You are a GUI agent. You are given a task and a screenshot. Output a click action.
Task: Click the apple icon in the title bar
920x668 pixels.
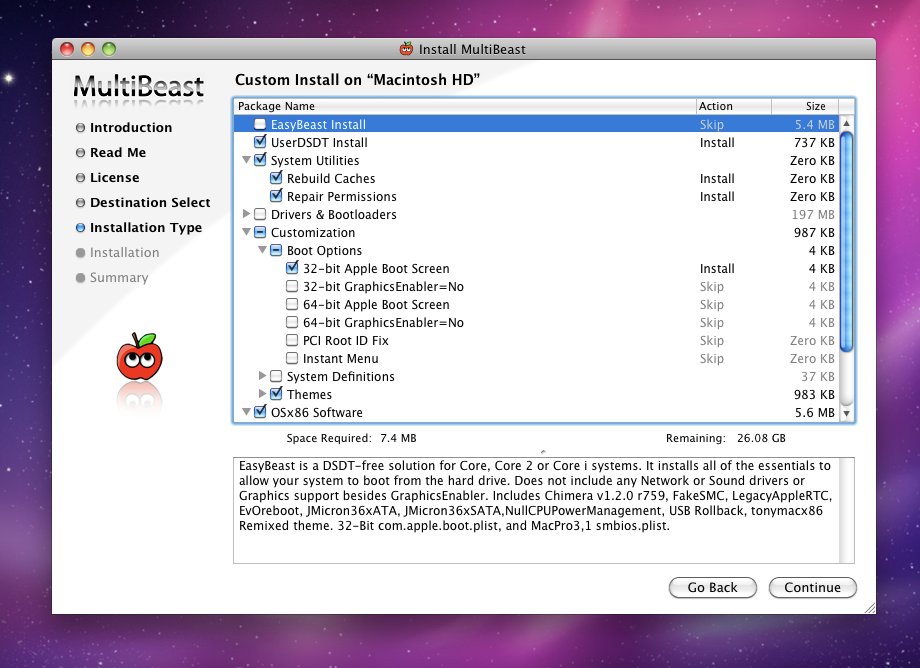(406, 49)
